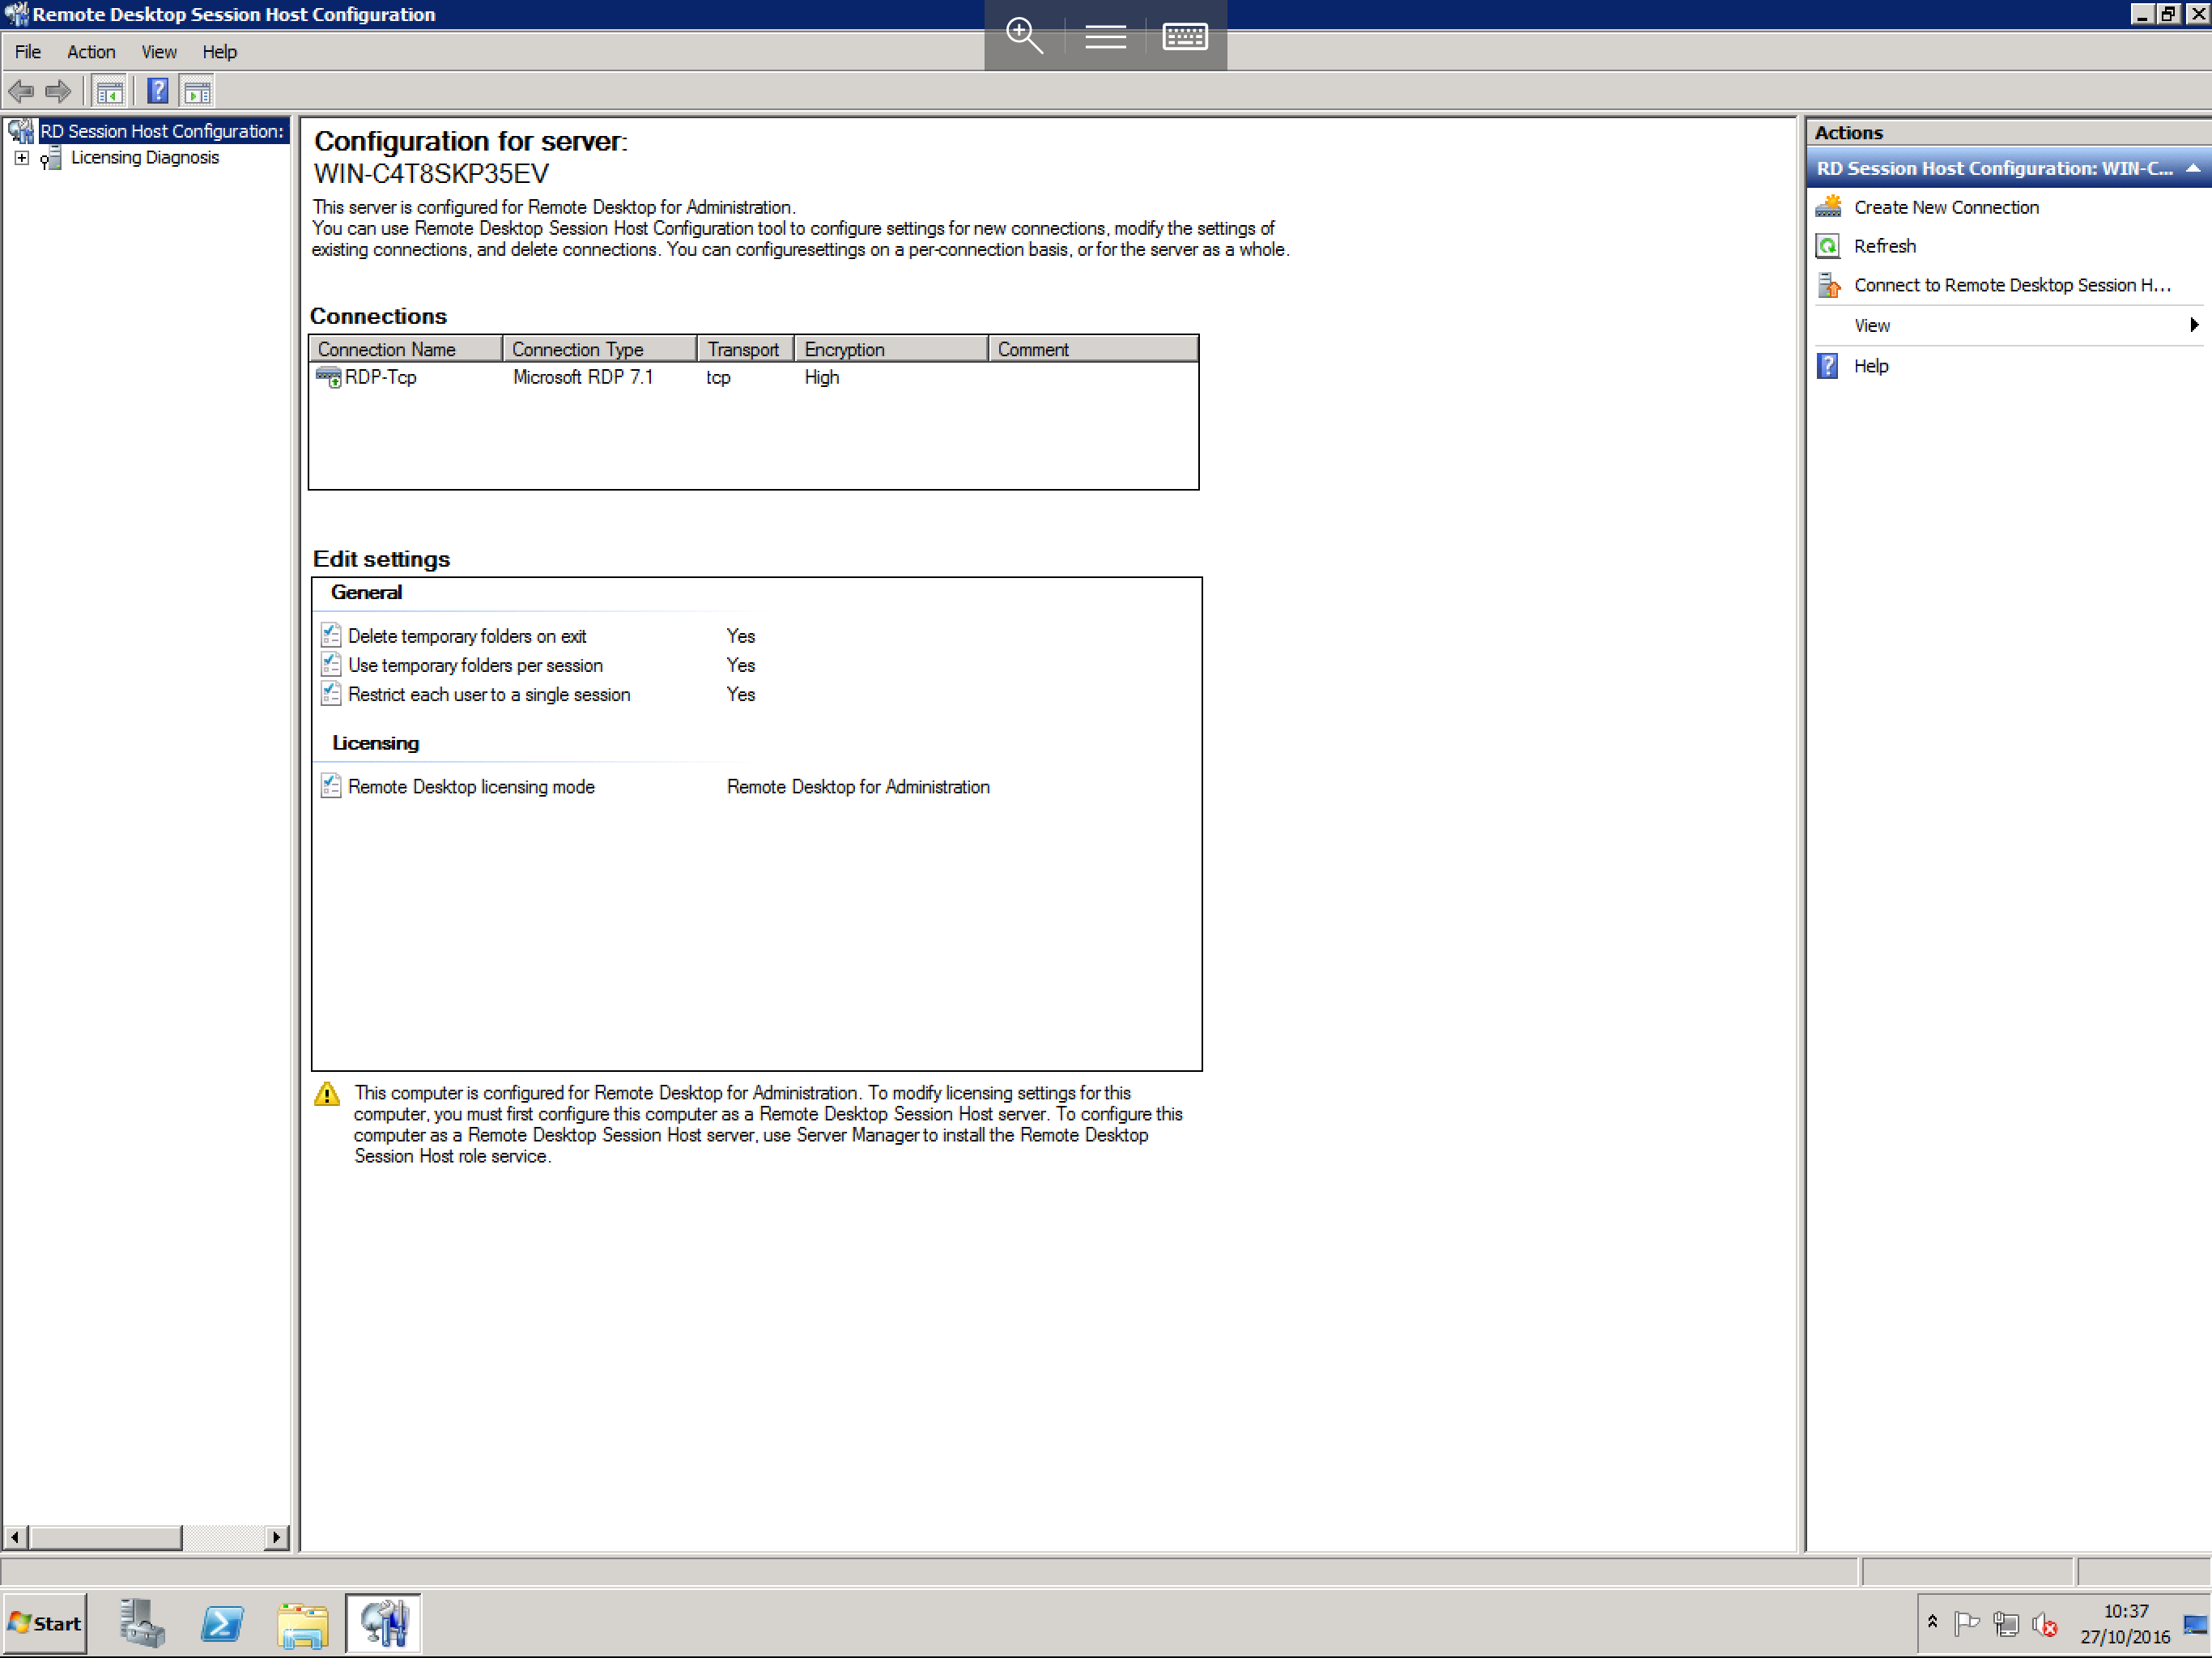
Task: Click the Connect to Remote Desktop Session icon
Action: (x=1828, y=285)
